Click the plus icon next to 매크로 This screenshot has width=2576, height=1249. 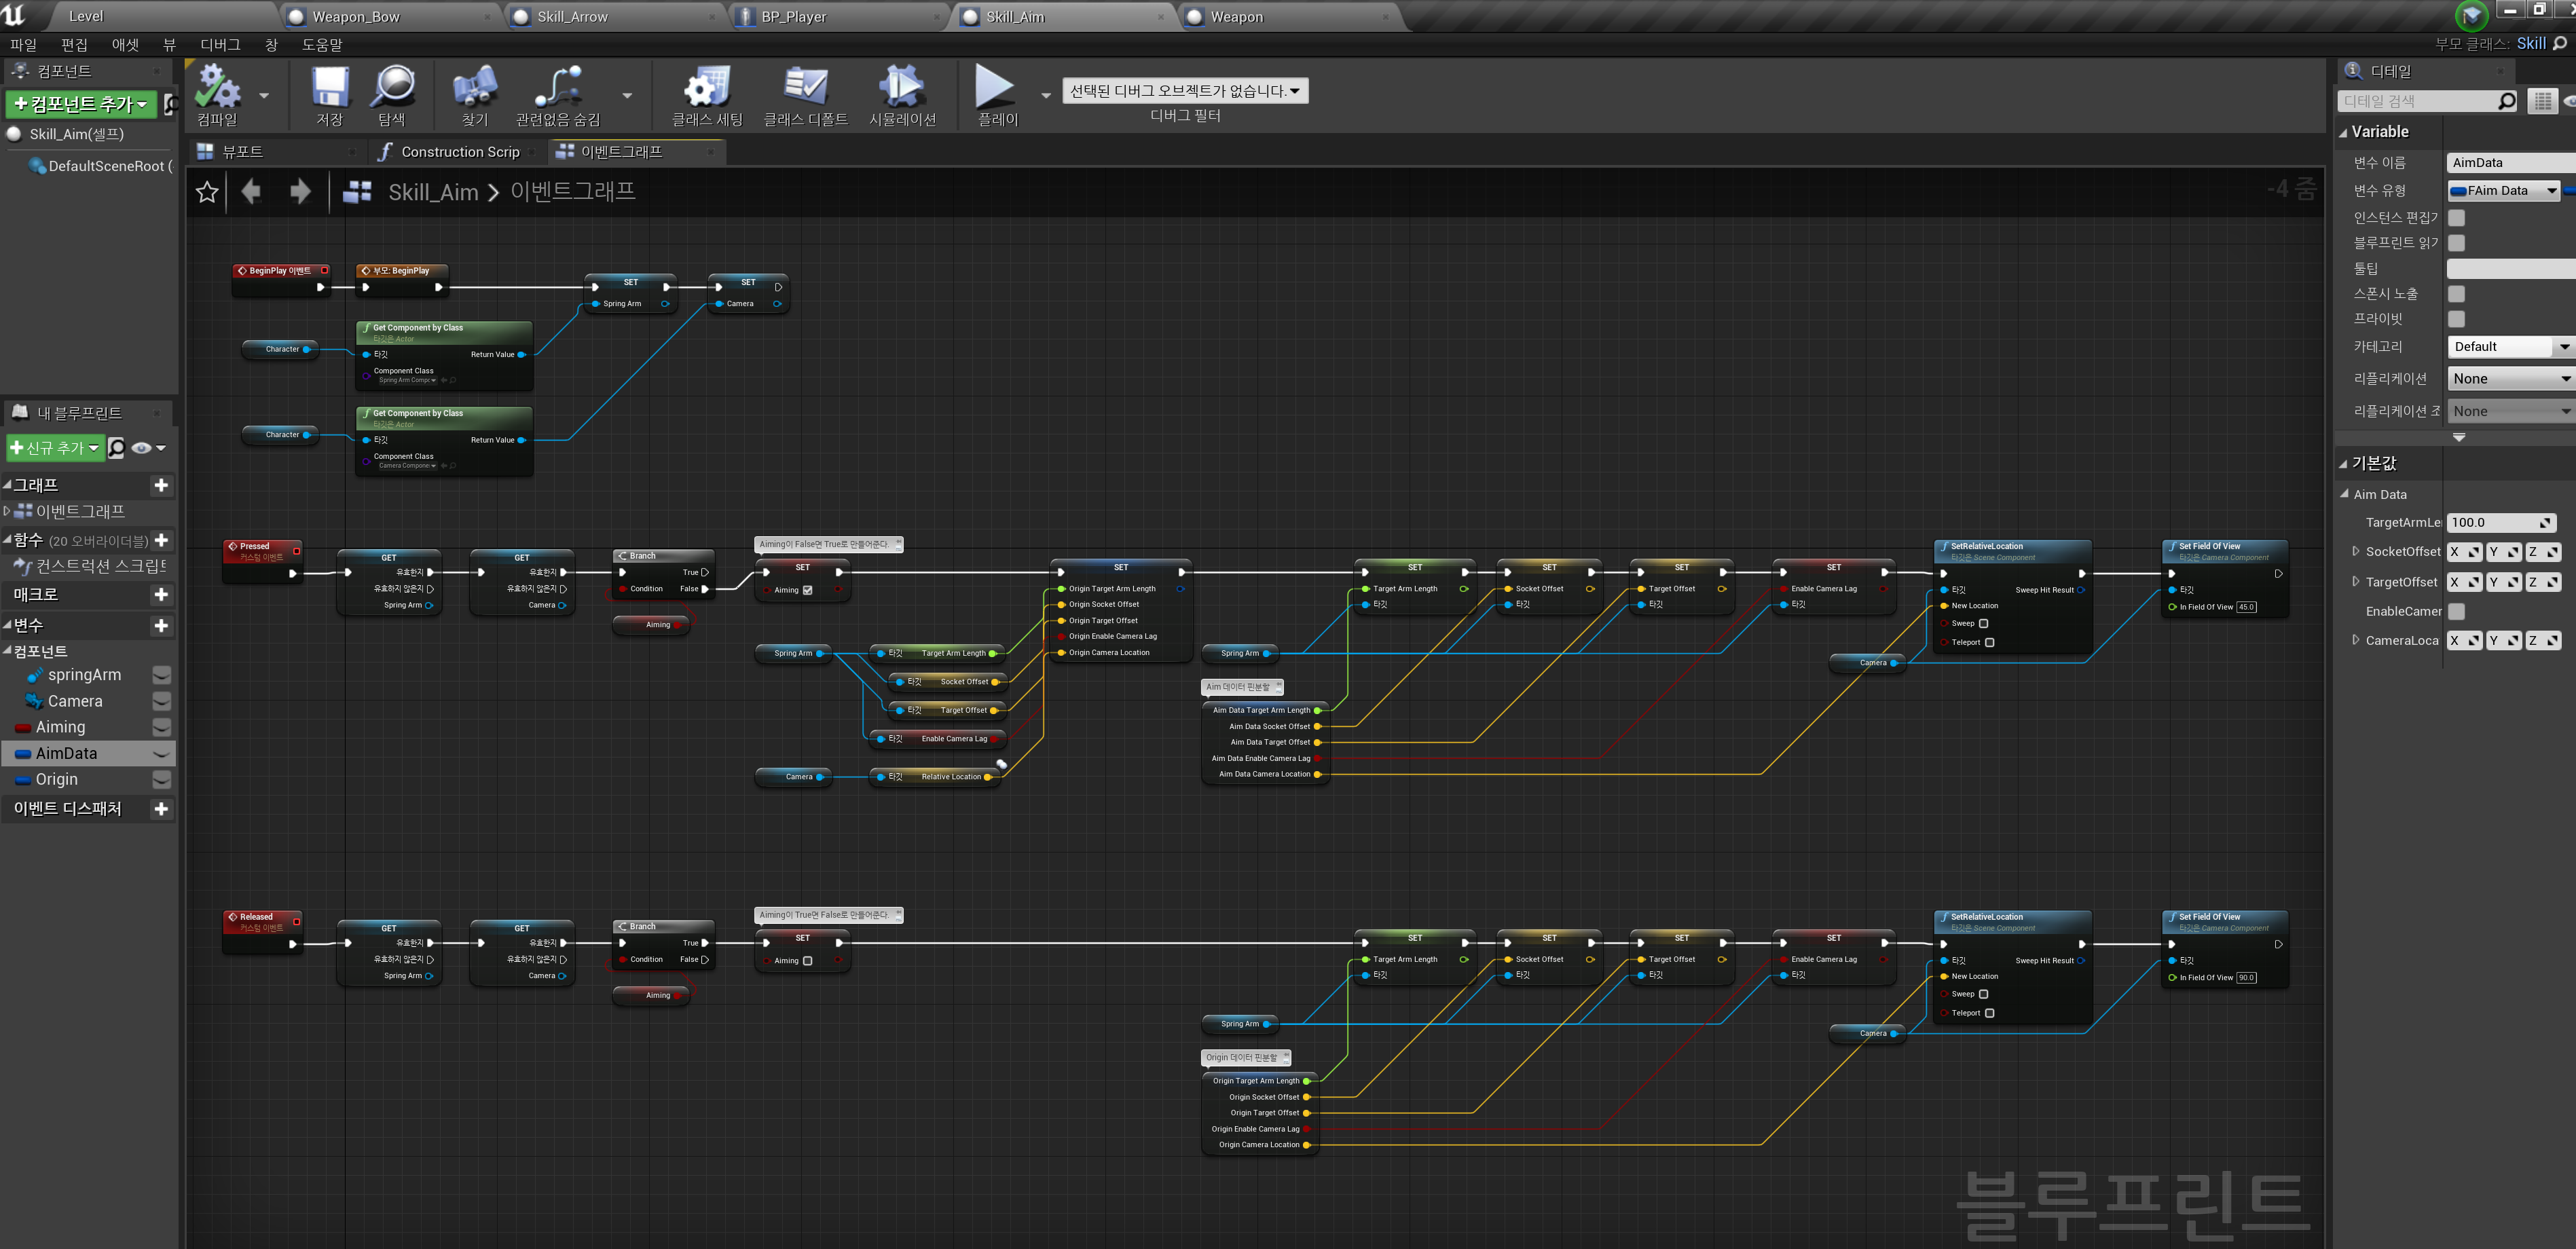click(161, 595)
